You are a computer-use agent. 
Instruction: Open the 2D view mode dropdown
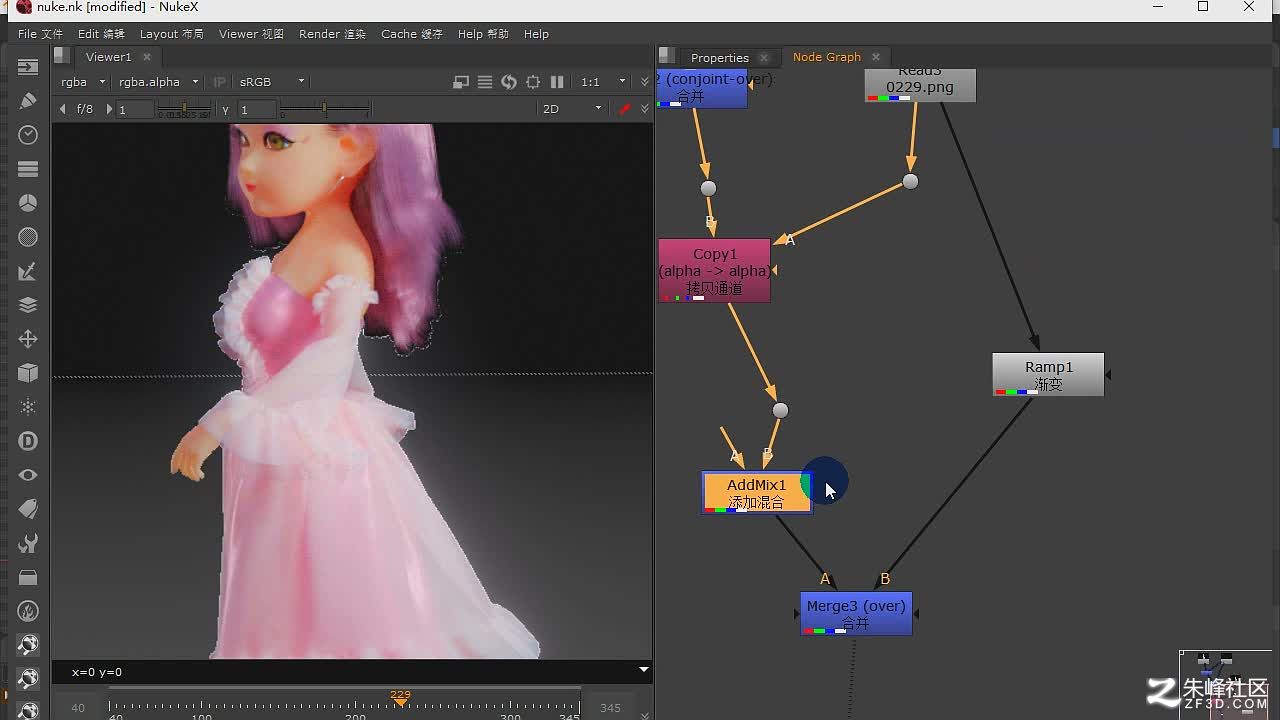click(572, 109)
